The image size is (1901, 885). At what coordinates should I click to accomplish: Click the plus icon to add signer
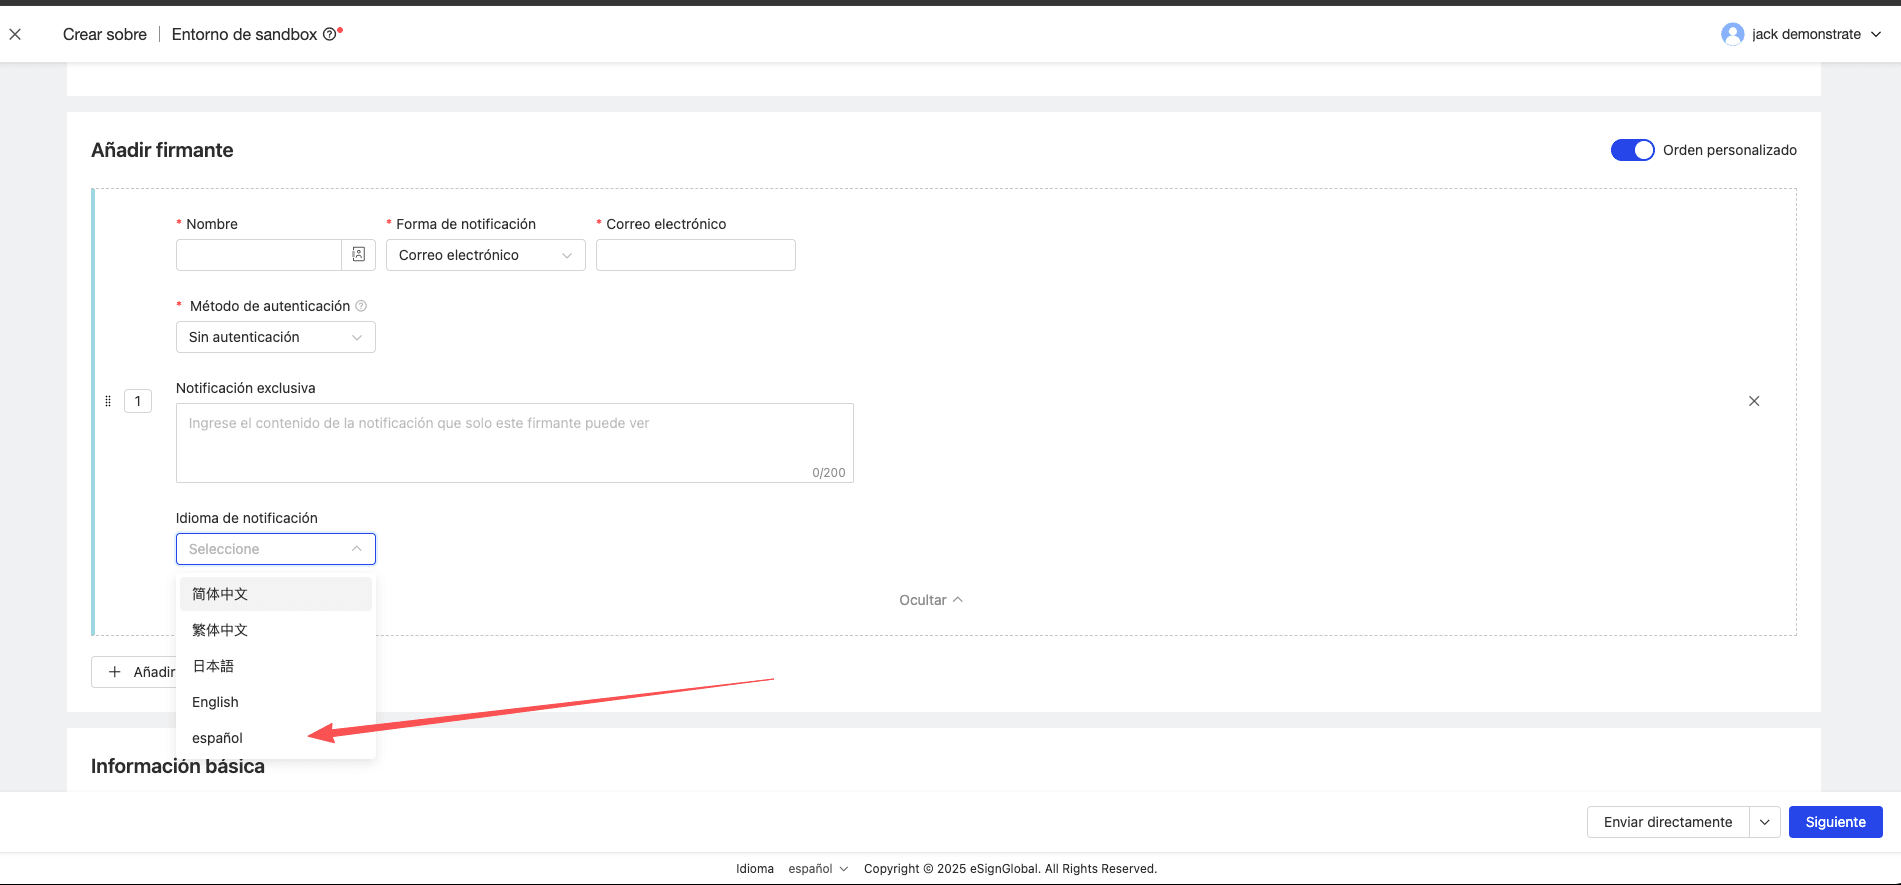(x=115, y=672)
